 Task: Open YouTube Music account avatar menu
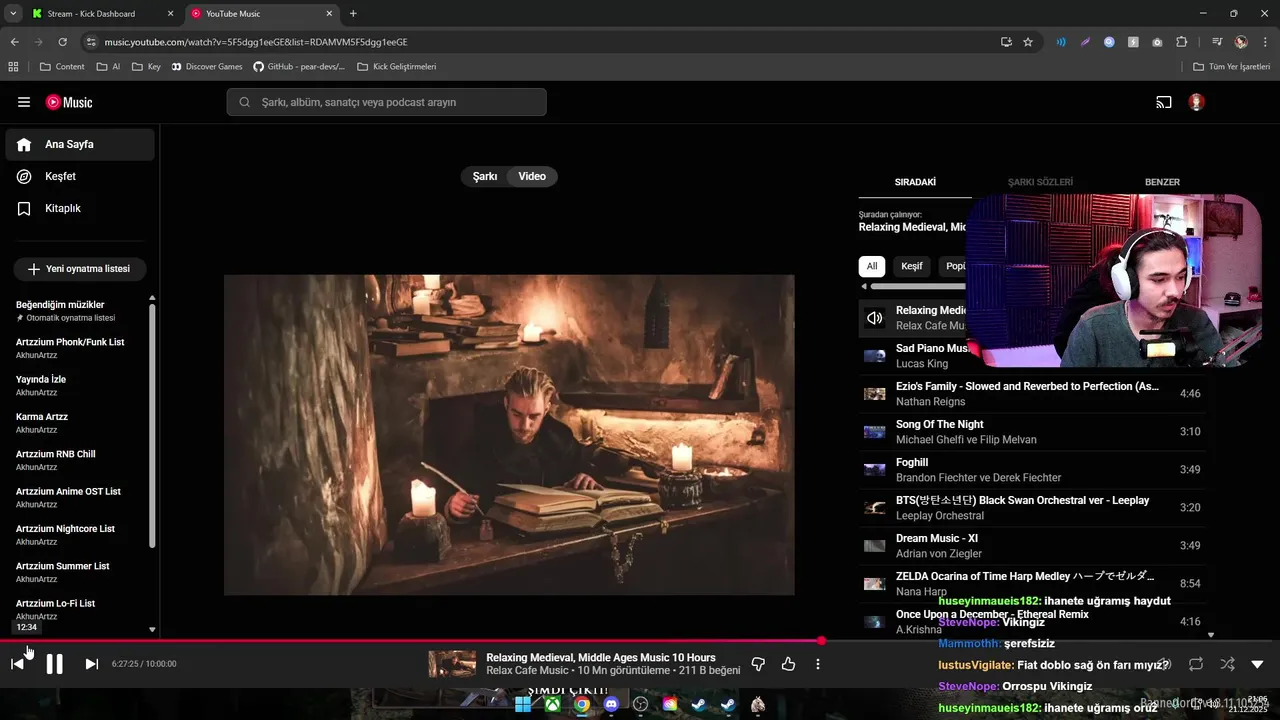click(1196, 102)
